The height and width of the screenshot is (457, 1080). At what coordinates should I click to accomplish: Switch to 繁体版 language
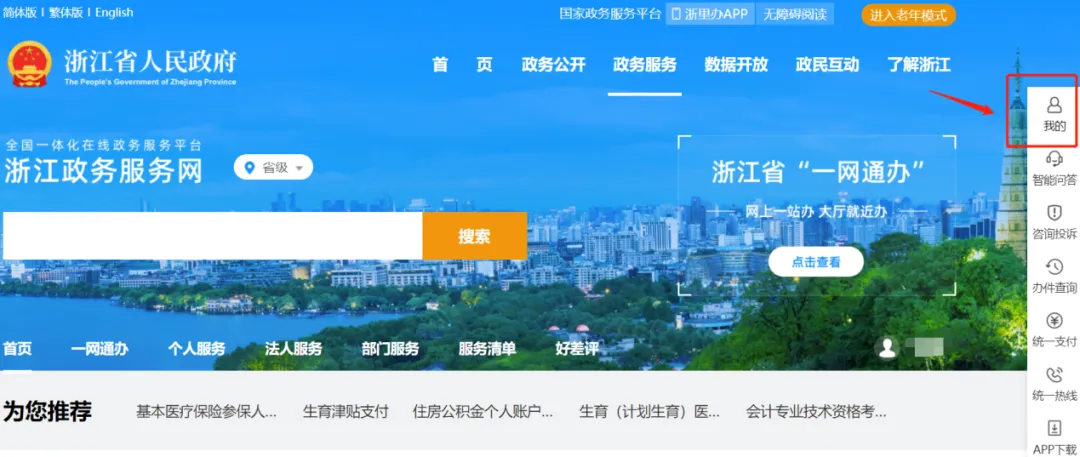[x=66, y=12]
